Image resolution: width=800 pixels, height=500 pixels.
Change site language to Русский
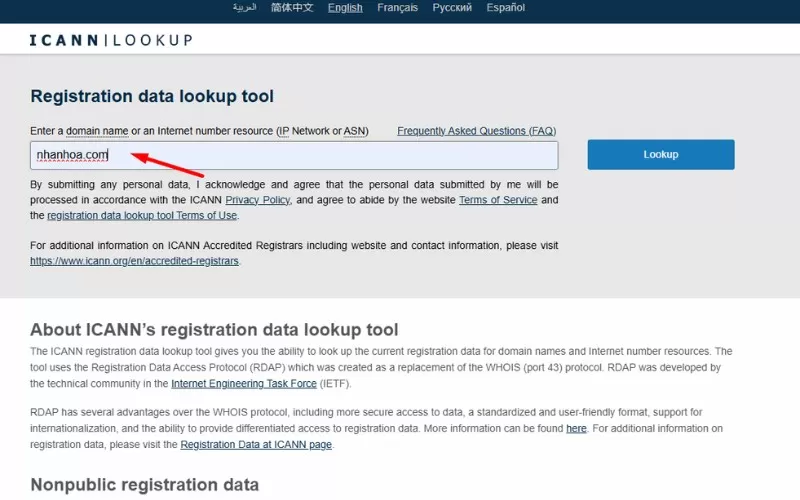click(452, 8)
